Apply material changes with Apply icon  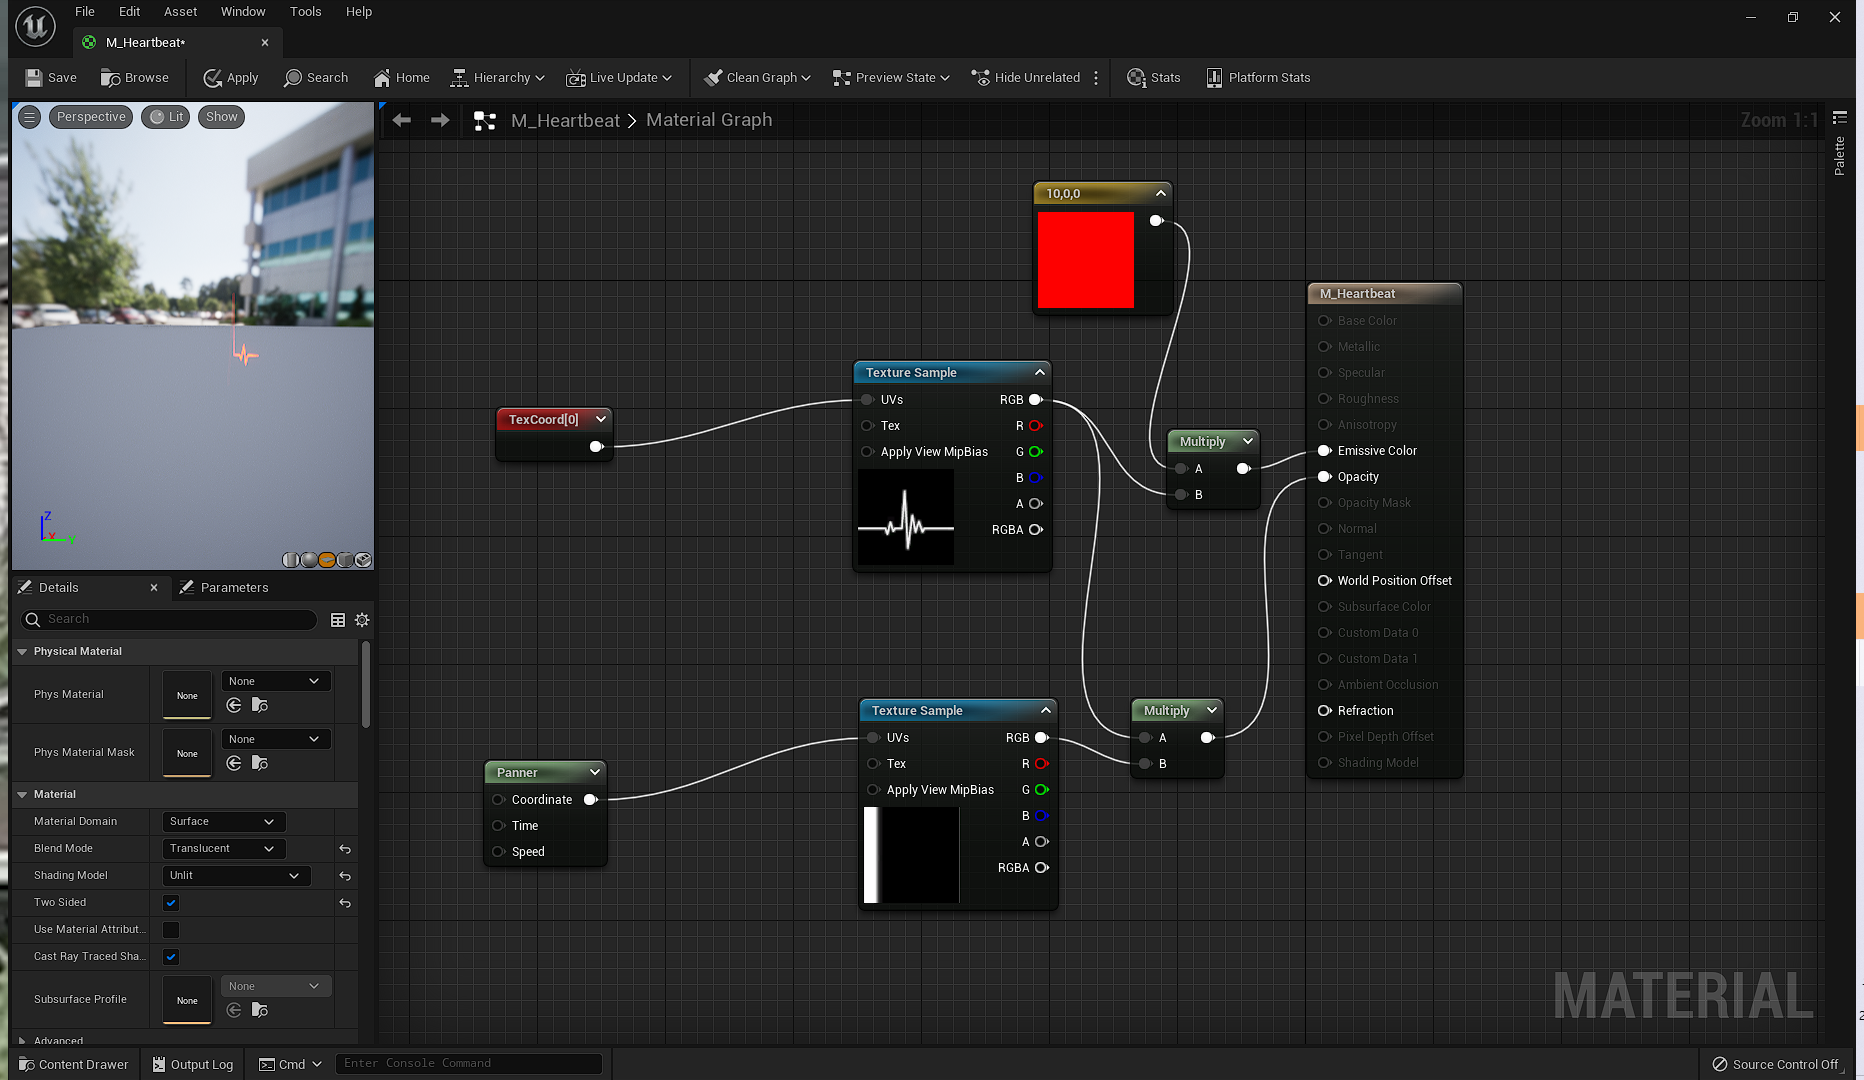212,78
